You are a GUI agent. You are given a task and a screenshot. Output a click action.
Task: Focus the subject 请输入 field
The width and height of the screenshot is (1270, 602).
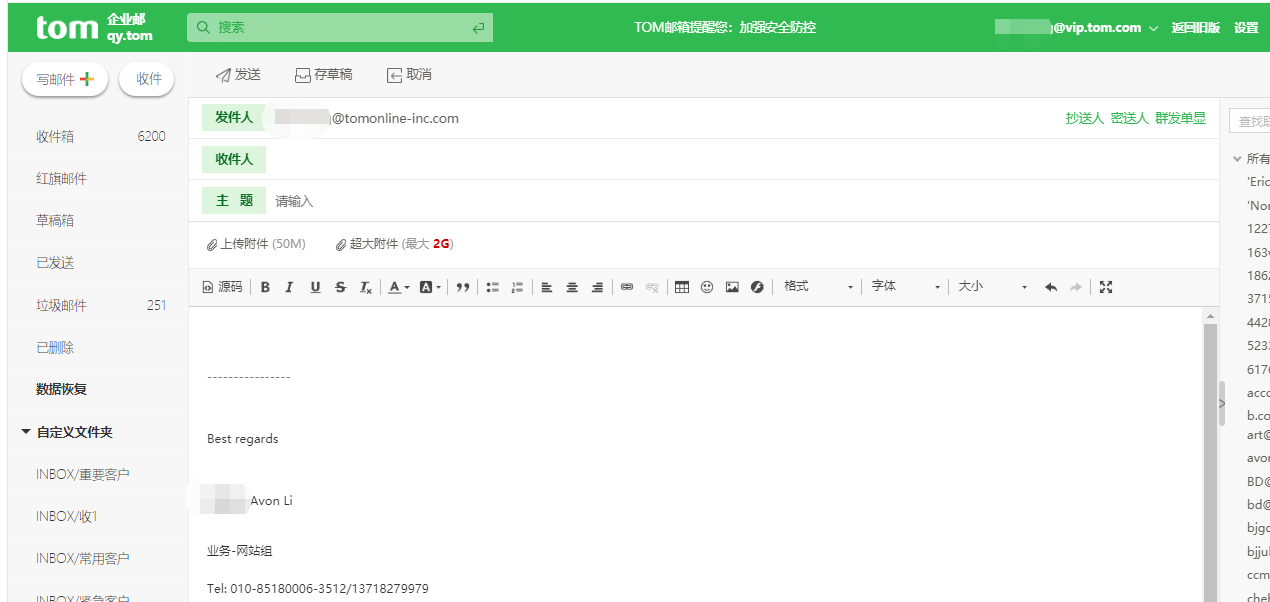(x=742, y=201)
